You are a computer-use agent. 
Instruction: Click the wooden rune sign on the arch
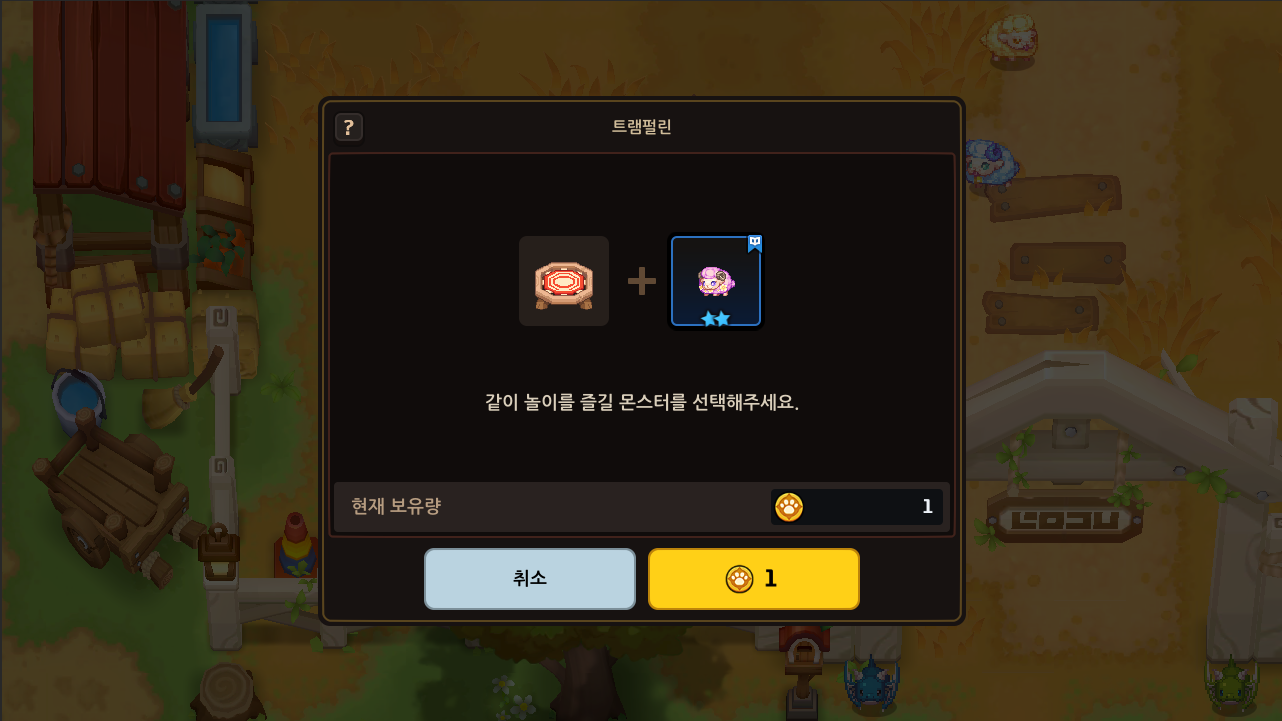click(x=1064, y=519)
